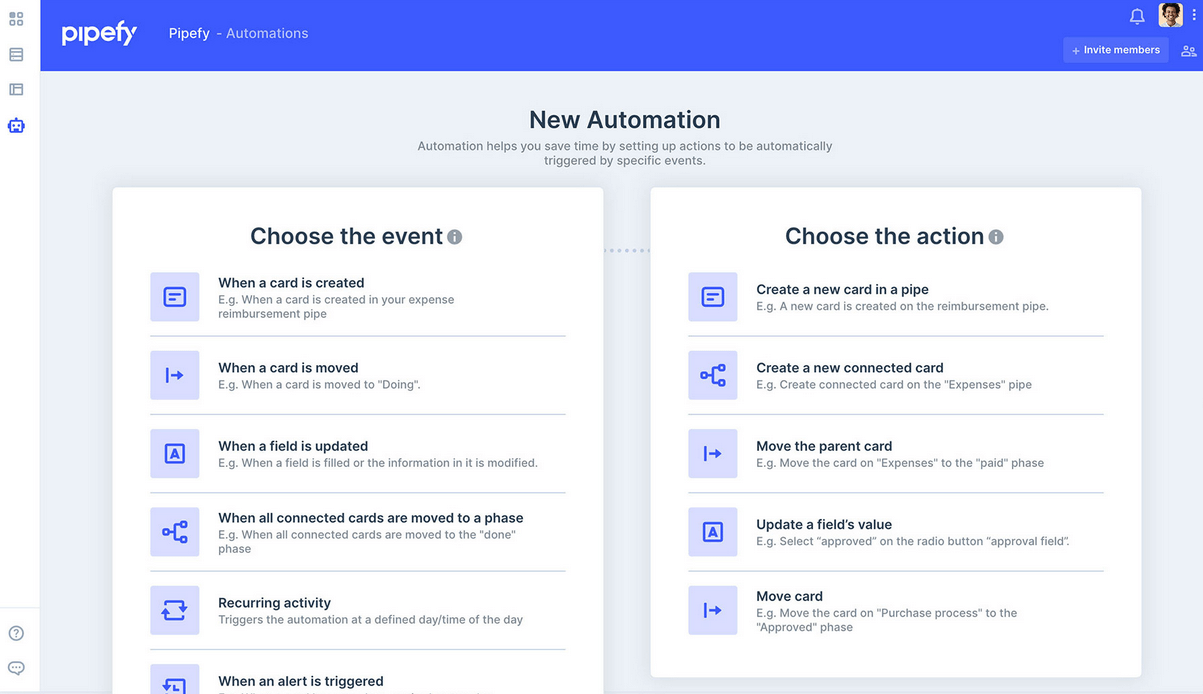Choose the Move card action

coord(896,610)
